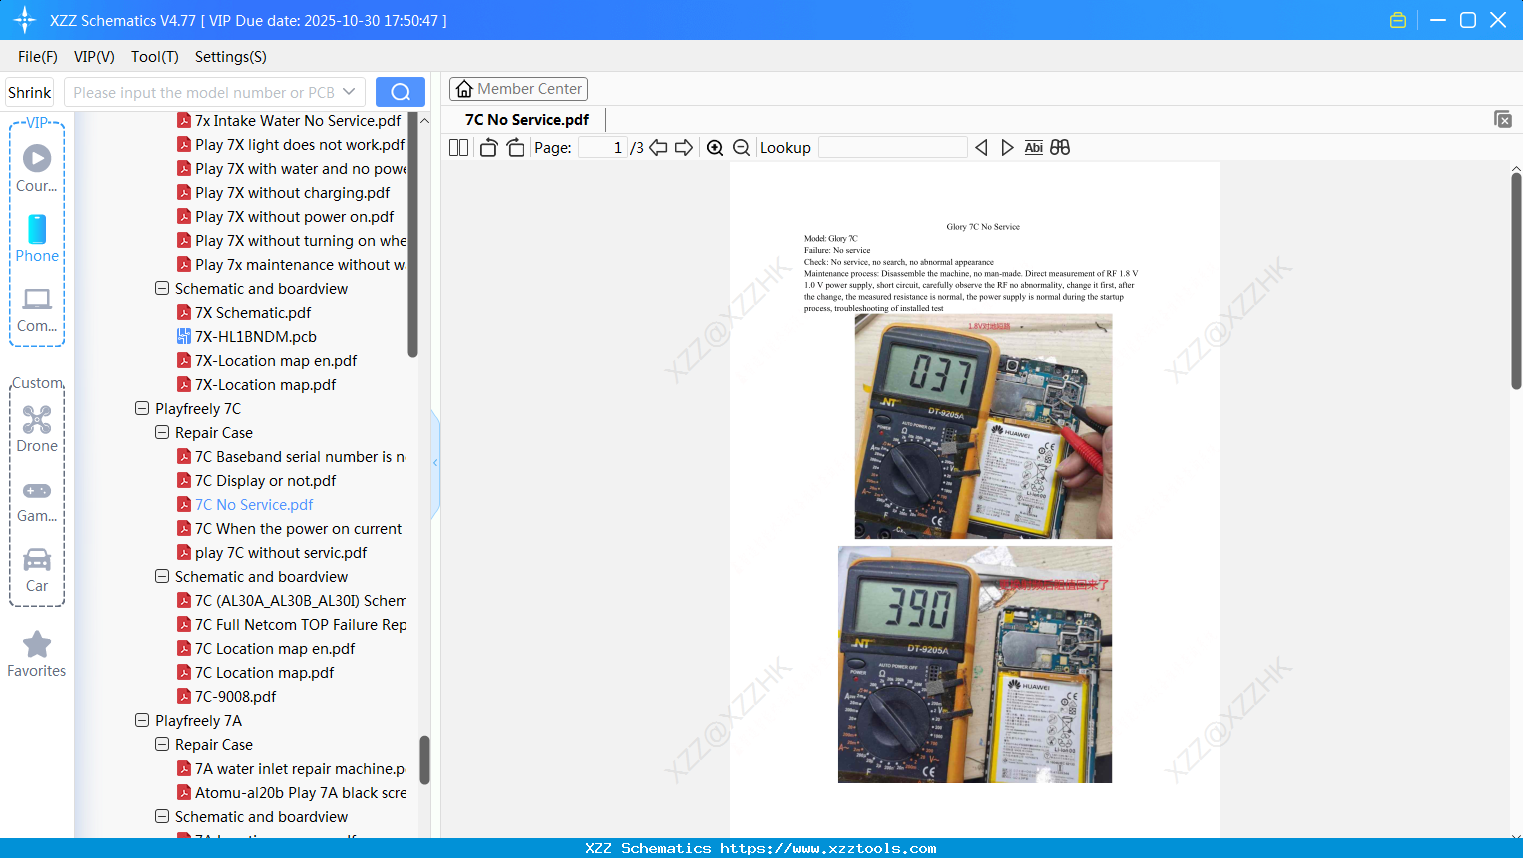Collapse the Playfreely 7C tree node
This screenshot has height=858, width=1523.
point(142,409)
